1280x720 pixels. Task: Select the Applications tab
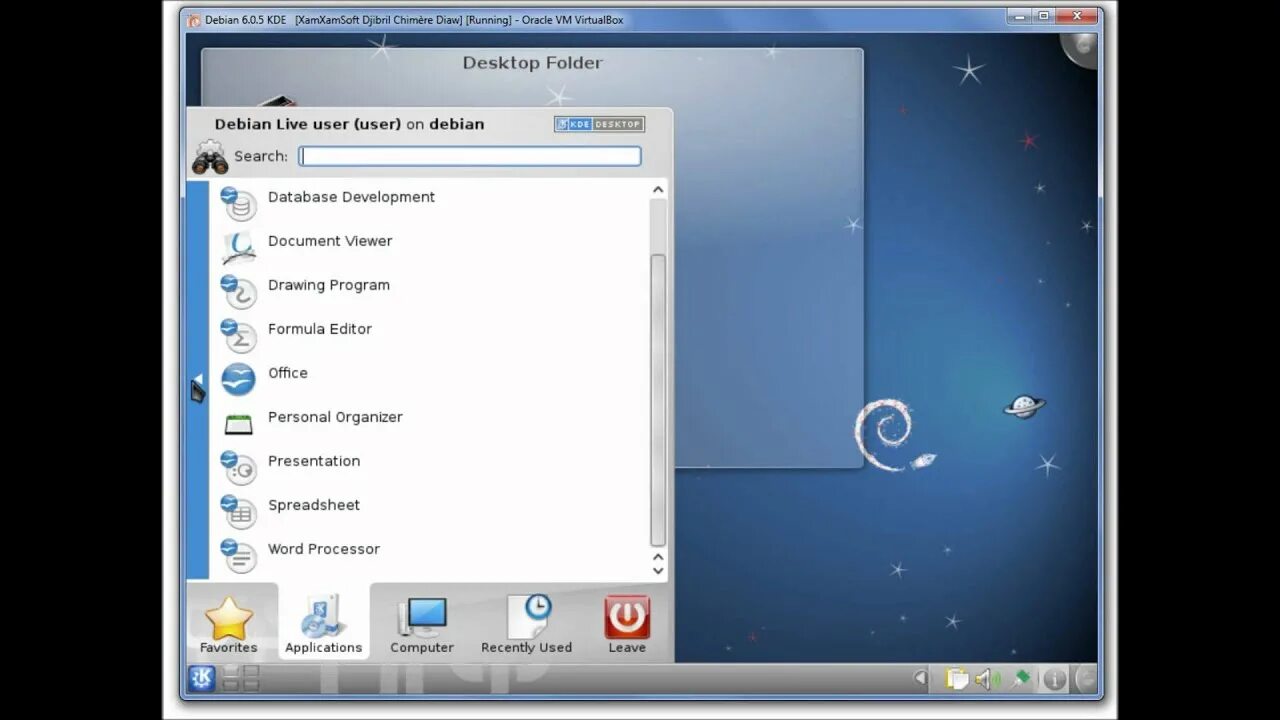(x=323, y=624)
